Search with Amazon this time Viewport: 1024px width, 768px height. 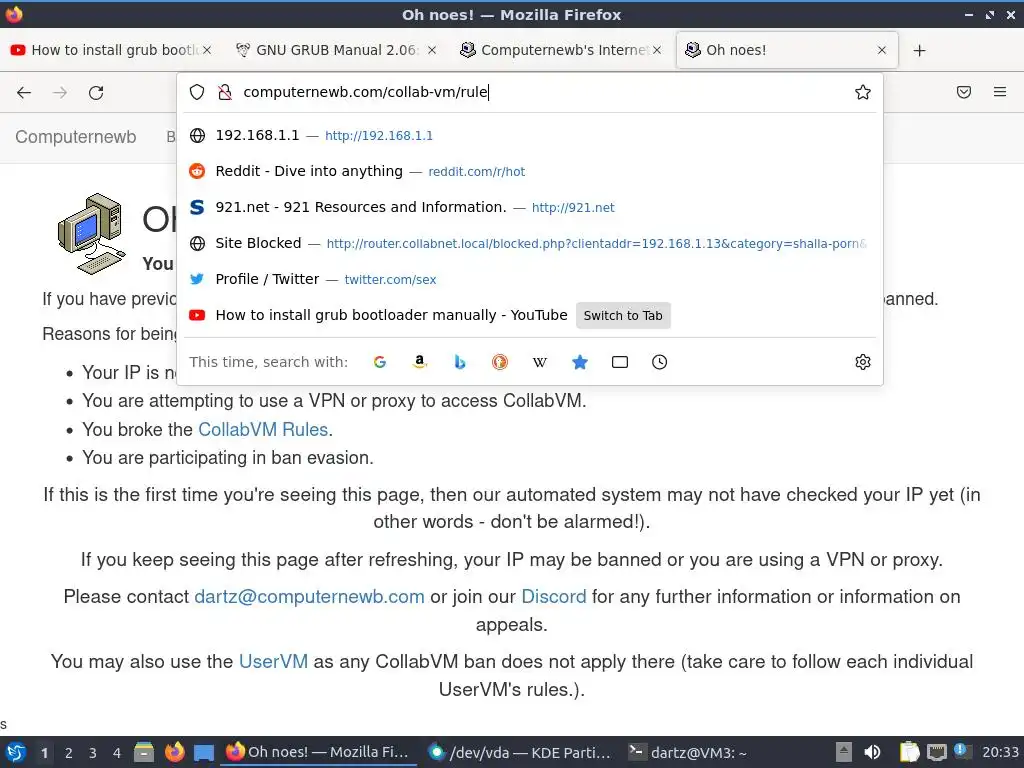coord(420,362)
